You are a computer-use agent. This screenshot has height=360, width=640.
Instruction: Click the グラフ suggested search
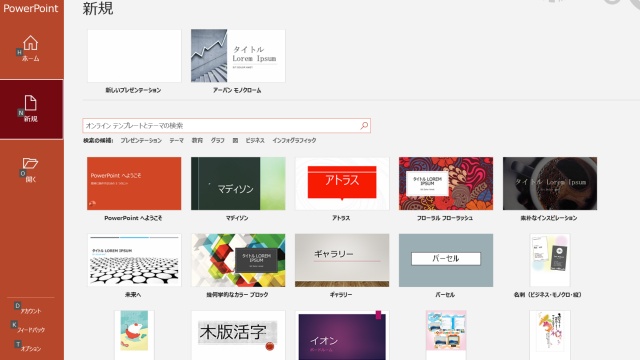pyautogui.click(x=218, y=140)
